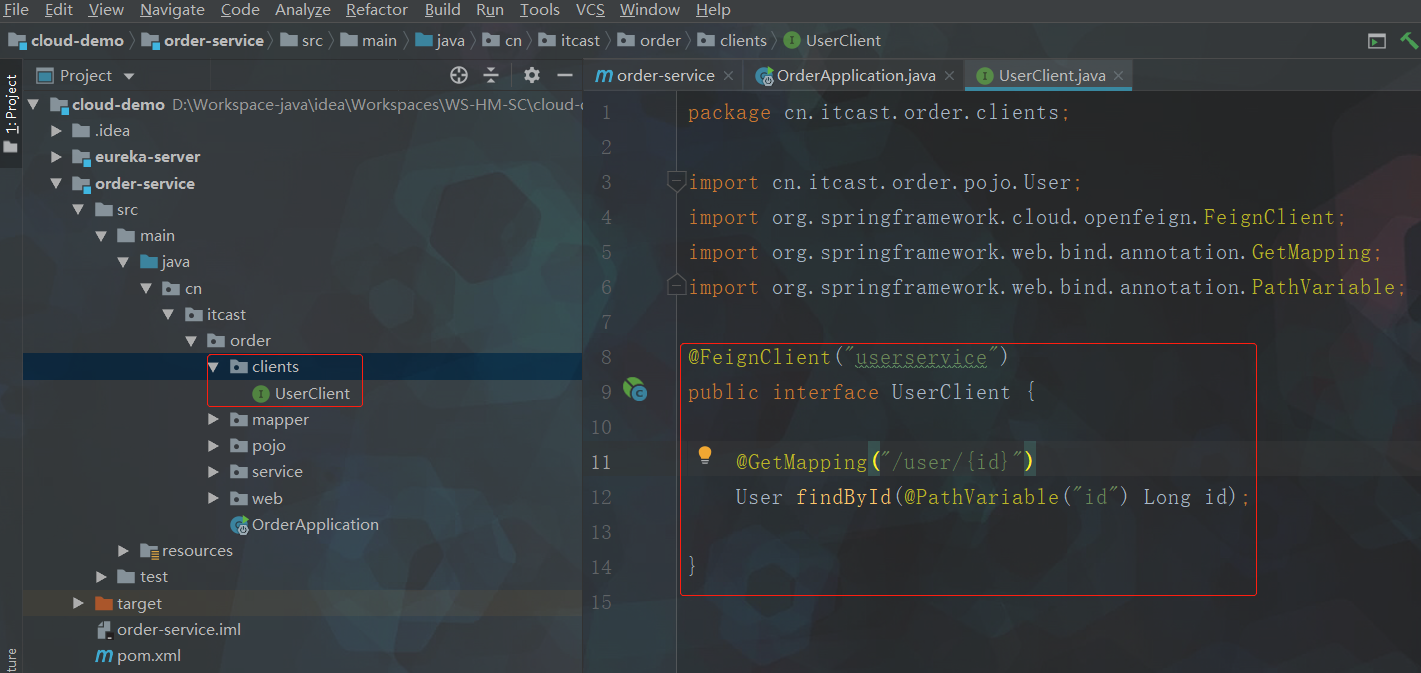Select UserClient file in project tree
The width and height of the screenshot is (1421, 673).
pos(312,394)
